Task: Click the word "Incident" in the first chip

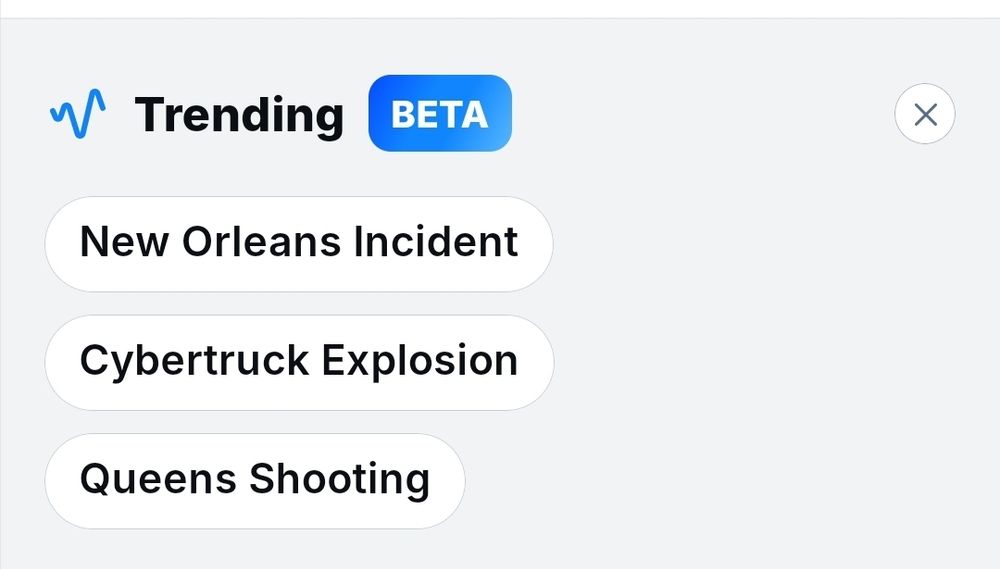Action: [x=436, y=242]
